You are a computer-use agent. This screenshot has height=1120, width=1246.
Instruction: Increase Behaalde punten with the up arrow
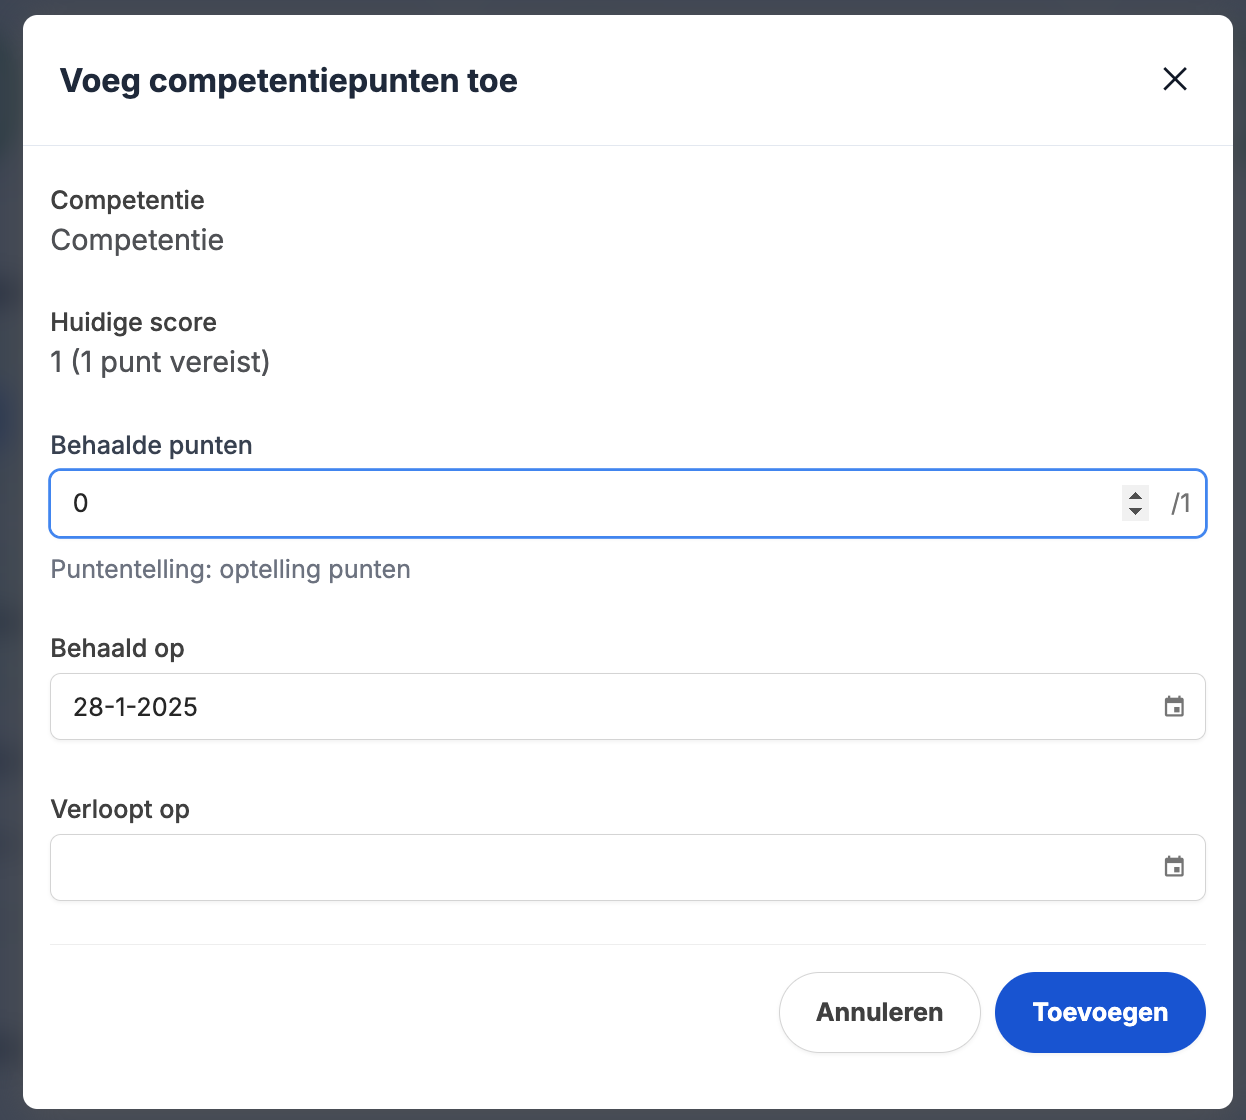tap(1135, 495)
